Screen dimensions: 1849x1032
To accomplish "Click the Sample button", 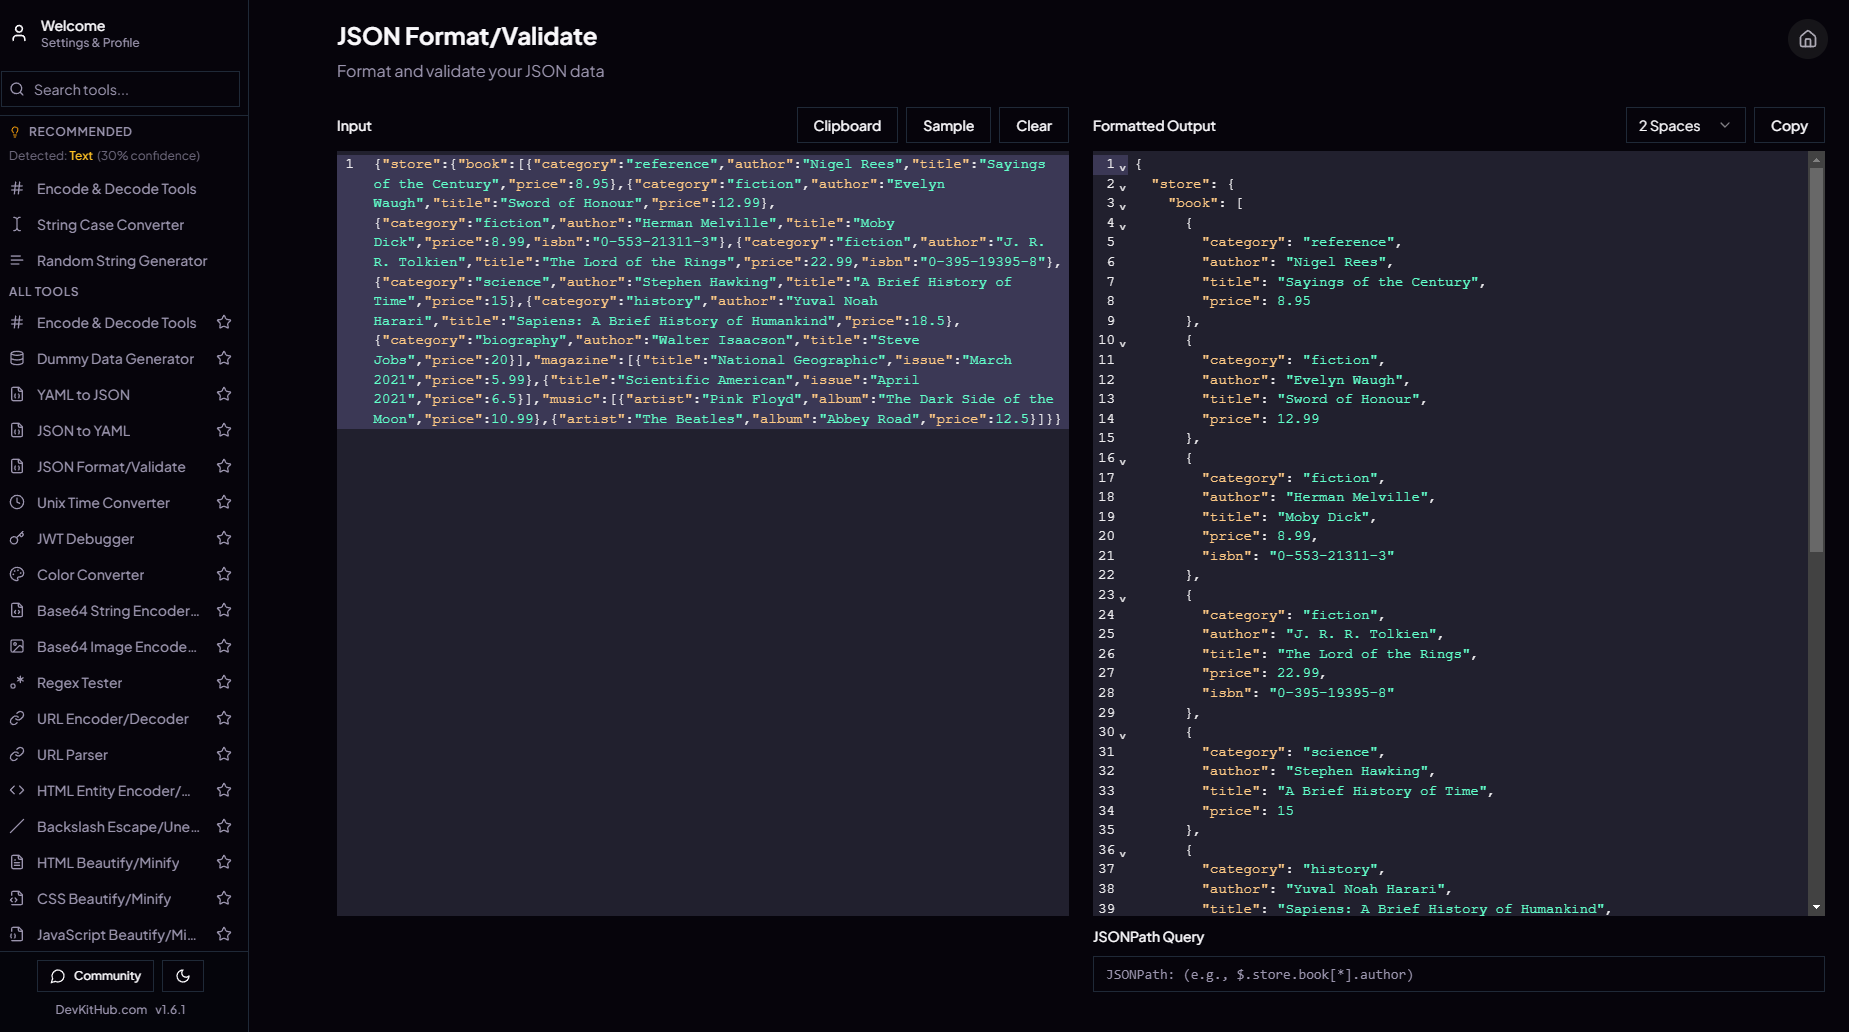I will (947, 125).
